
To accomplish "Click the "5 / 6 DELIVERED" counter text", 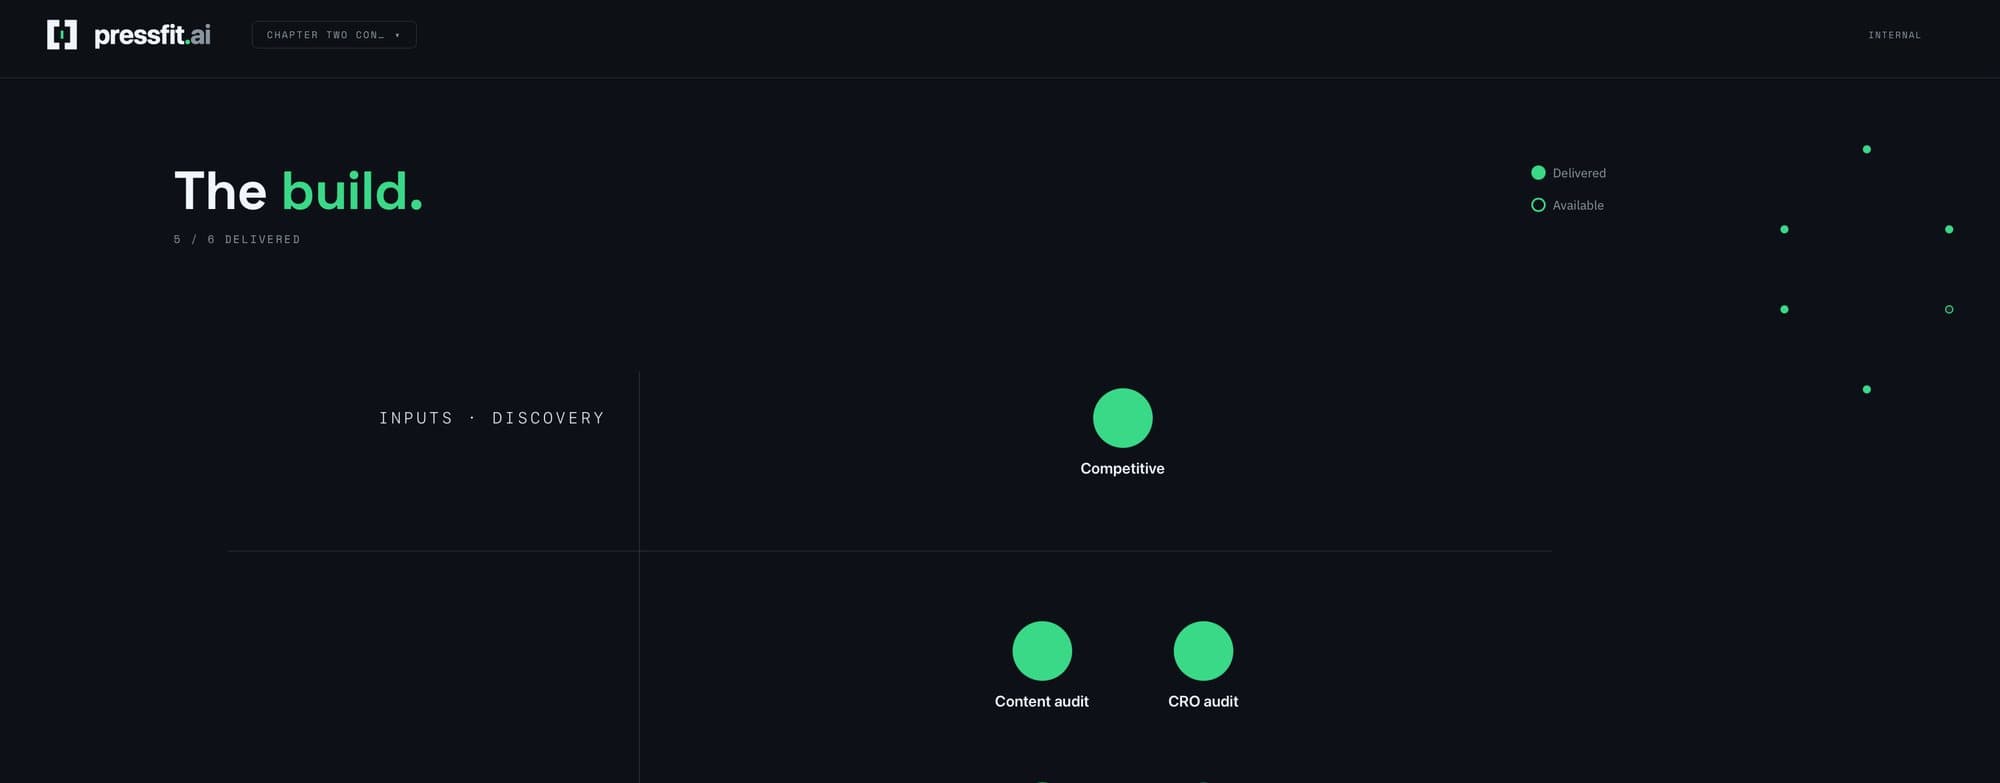I will [237, 240].
